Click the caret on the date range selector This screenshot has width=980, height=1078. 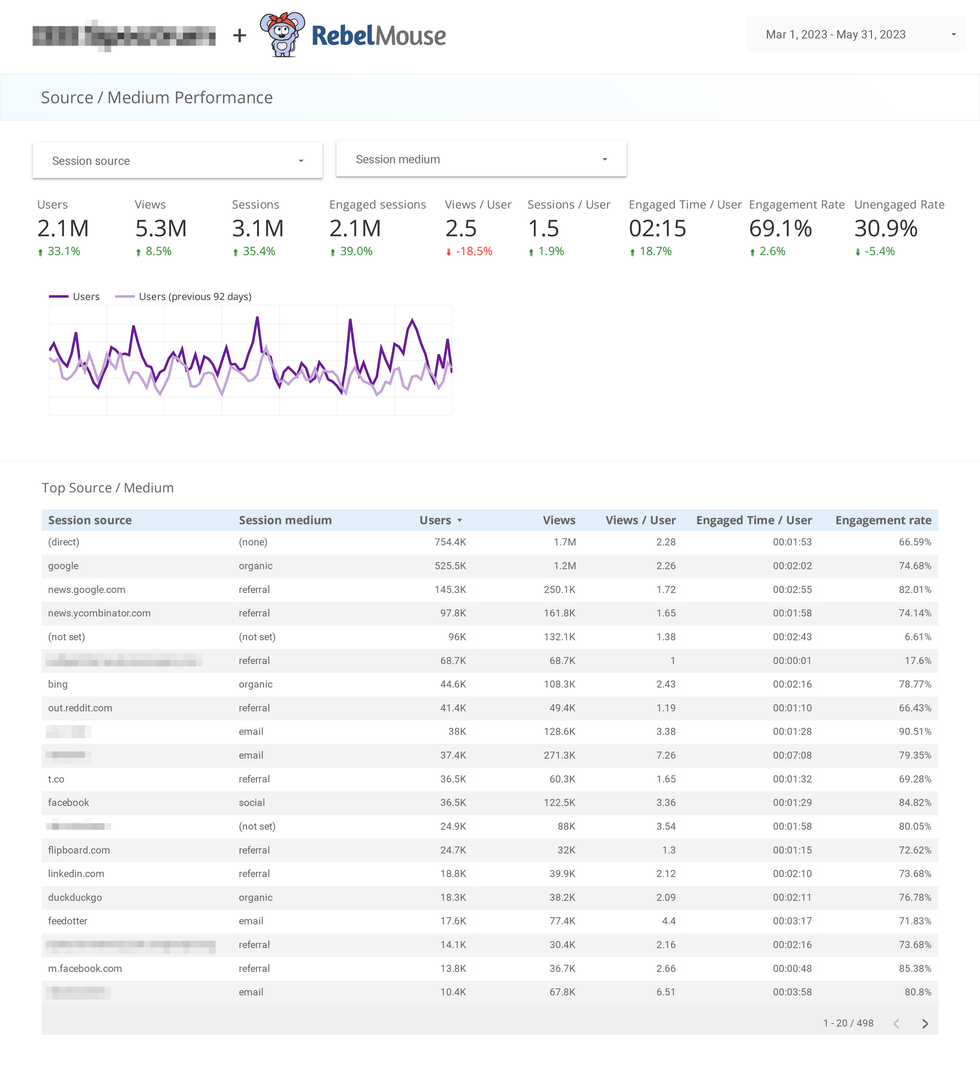tap(955, 33)
